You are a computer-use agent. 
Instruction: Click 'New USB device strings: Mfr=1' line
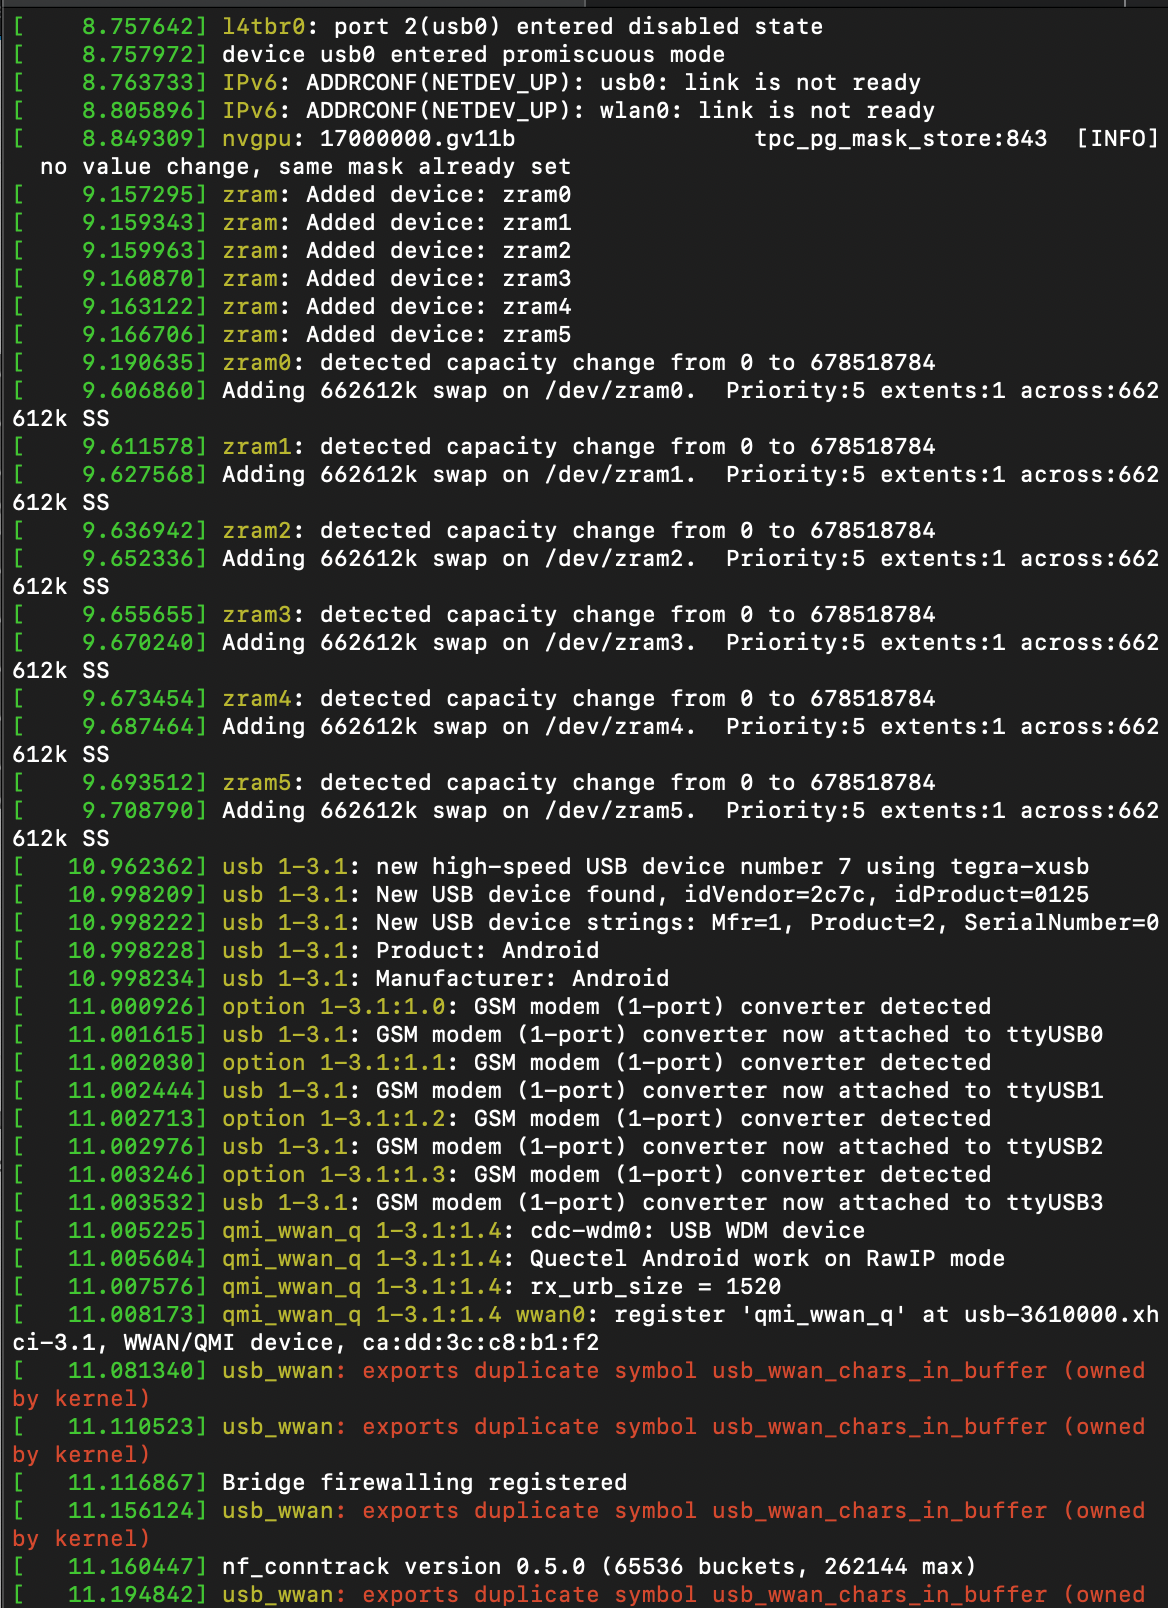point(586,922)
